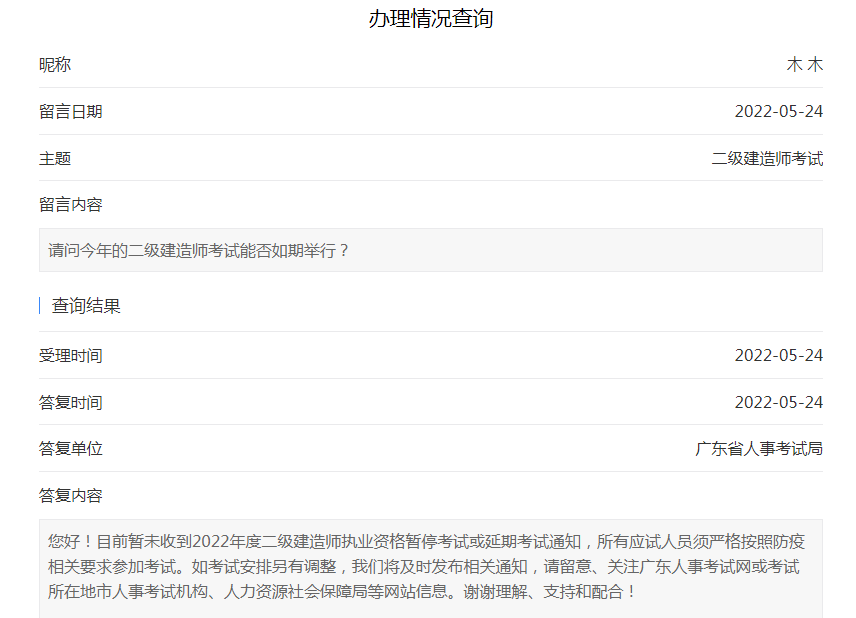
Task: Click the 2022-05-24 value beside 答复时间
Action: (778, 402)
